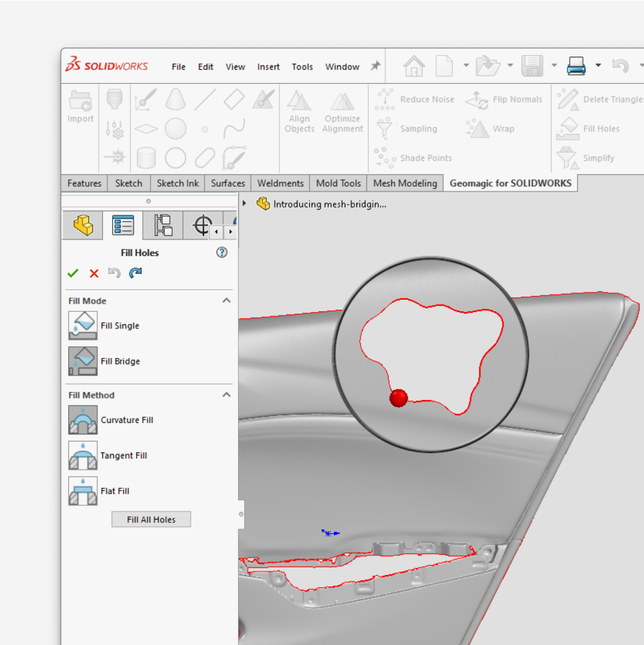Open the Print dropdown arrow

click(x=598, y=65)
